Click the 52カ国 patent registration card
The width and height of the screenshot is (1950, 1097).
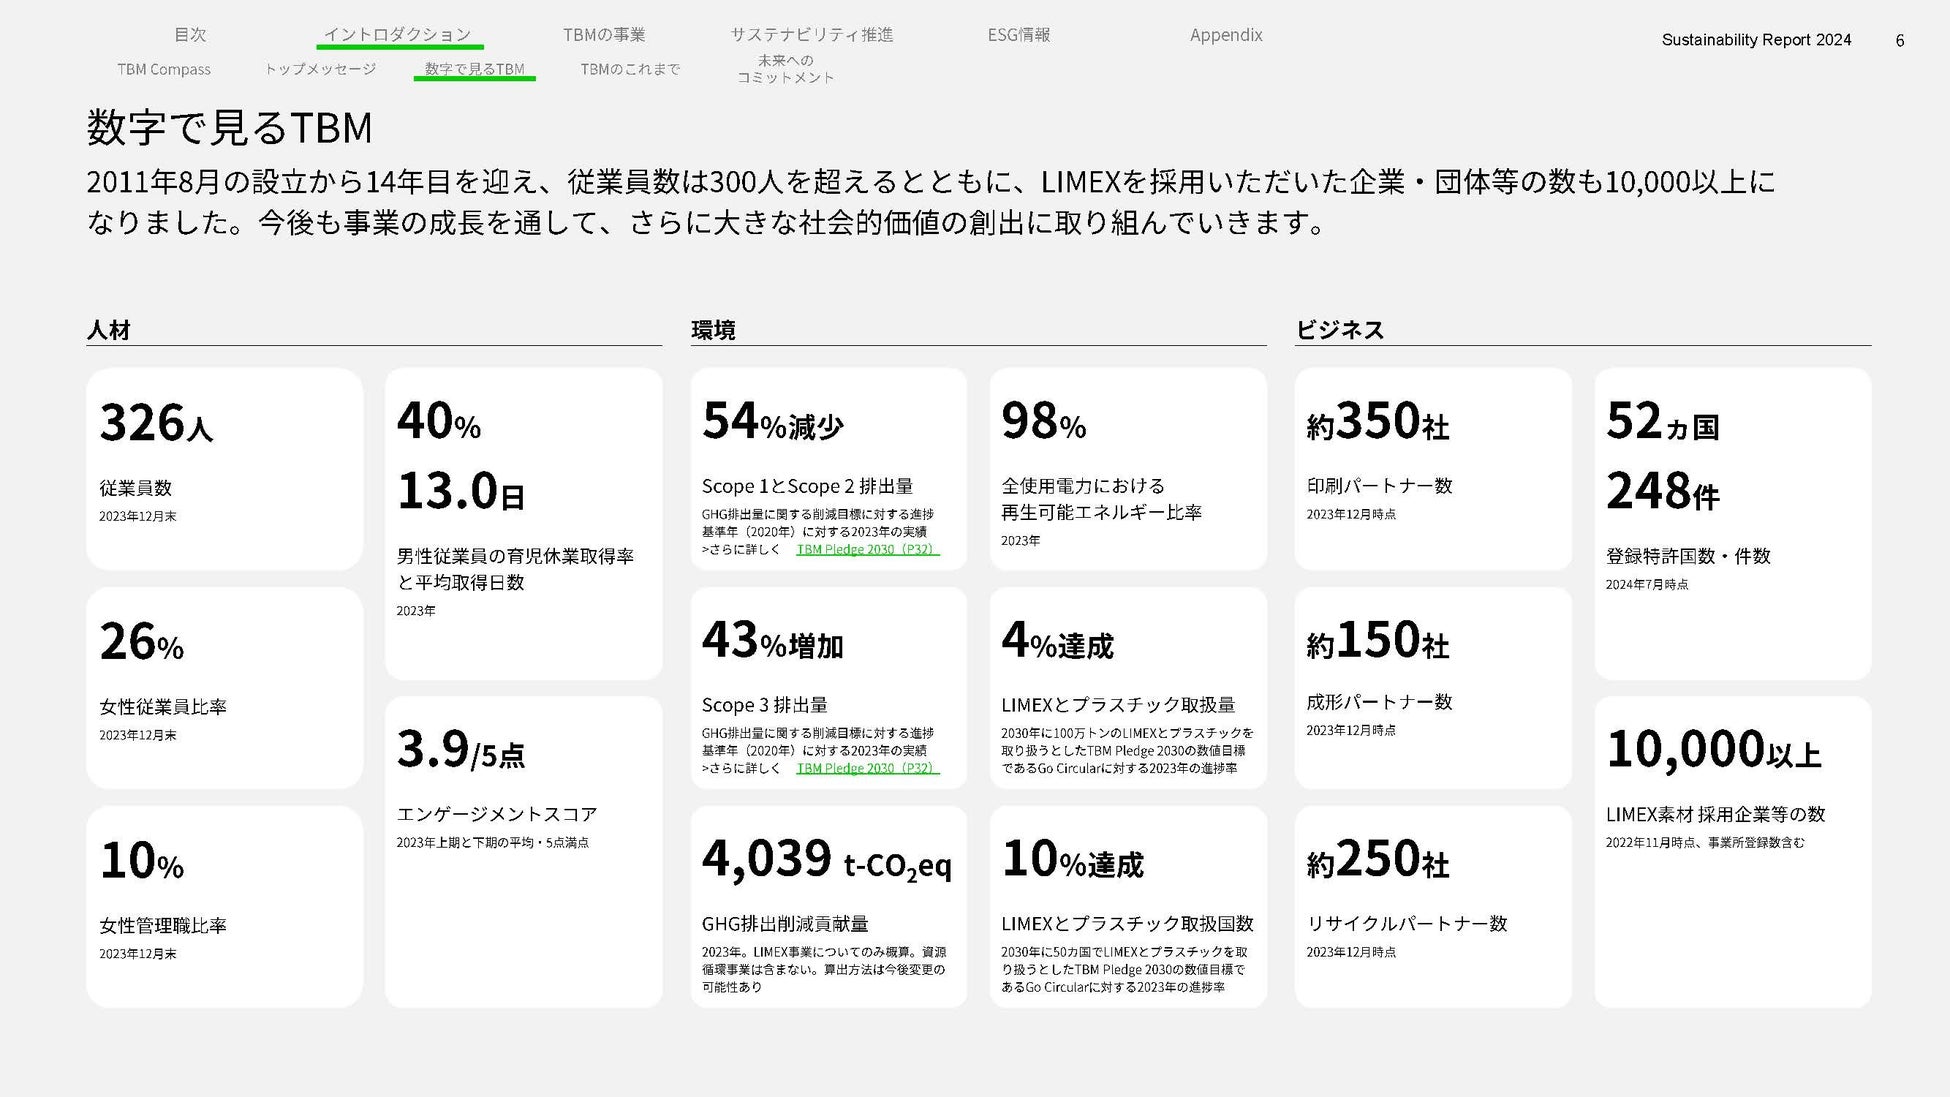(1732, 523)
